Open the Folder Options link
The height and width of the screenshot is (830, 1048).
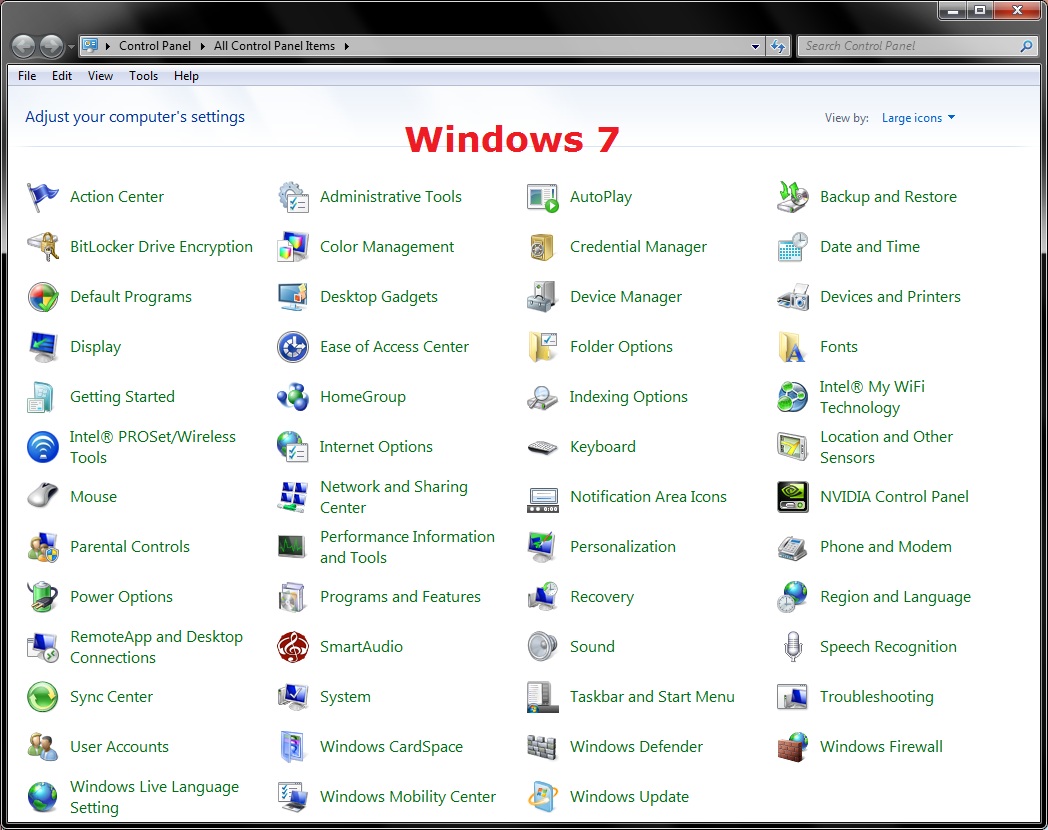click(621, 347)
